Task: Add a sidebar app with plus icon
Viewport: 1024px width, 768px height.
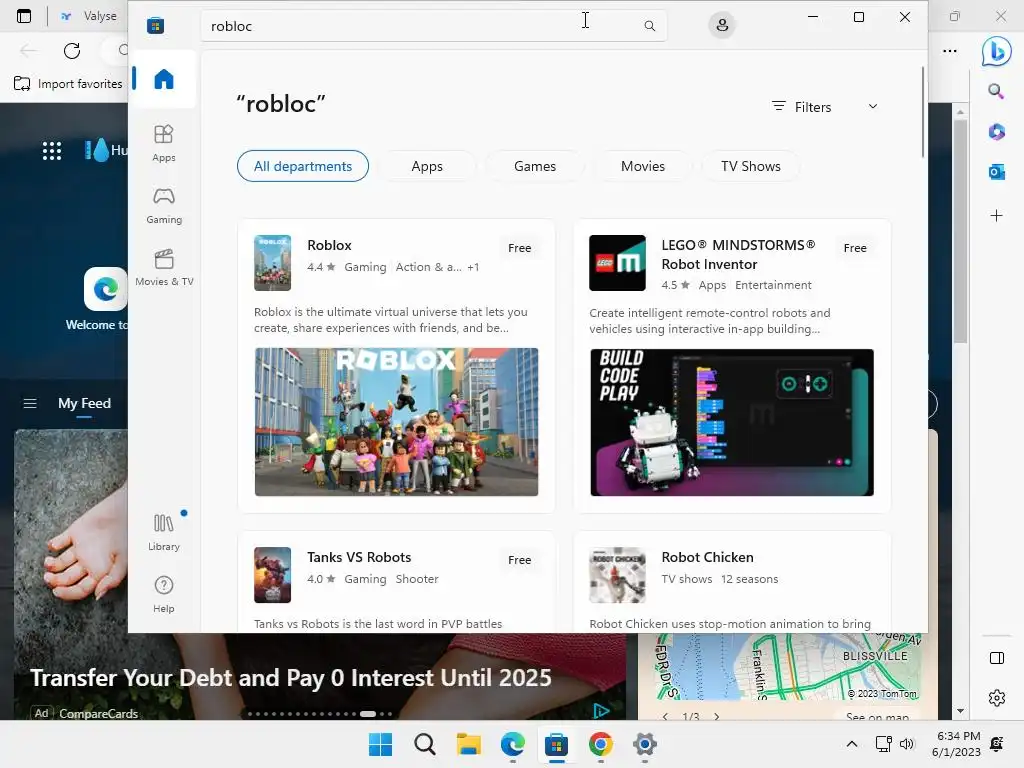Action: [996, 216]
